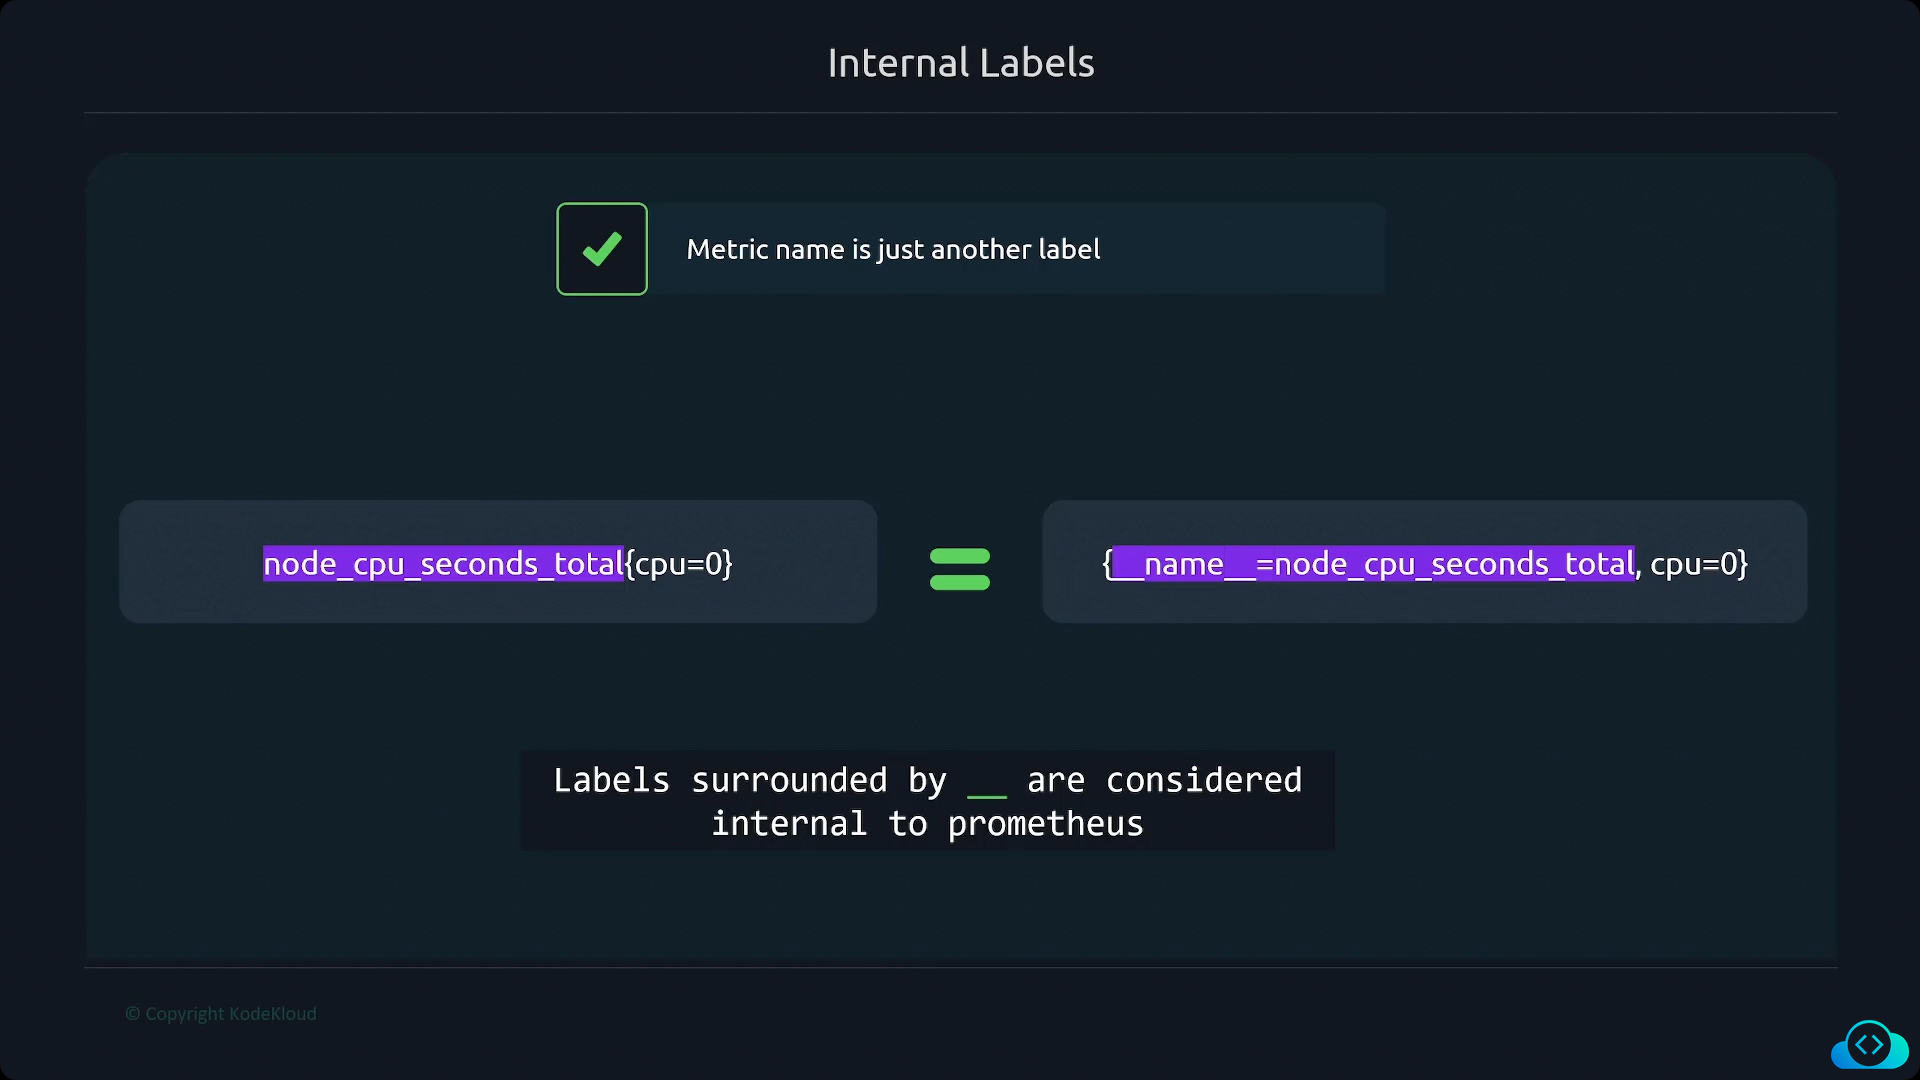
Task: Click the word 'surrounded' in the caption
Action: pyautogui.click(x=789, y=780)
